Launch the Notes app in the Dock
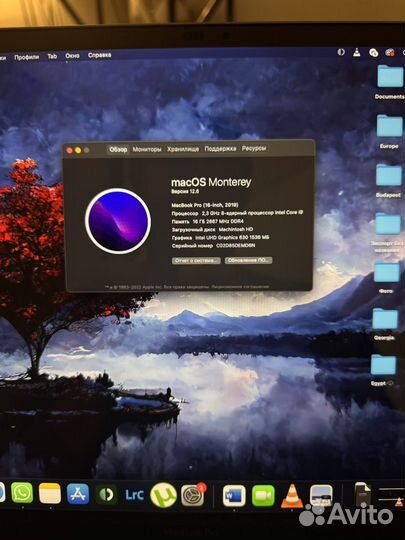The width and height of the screenshot is (405, 540). tap(50, 494)
